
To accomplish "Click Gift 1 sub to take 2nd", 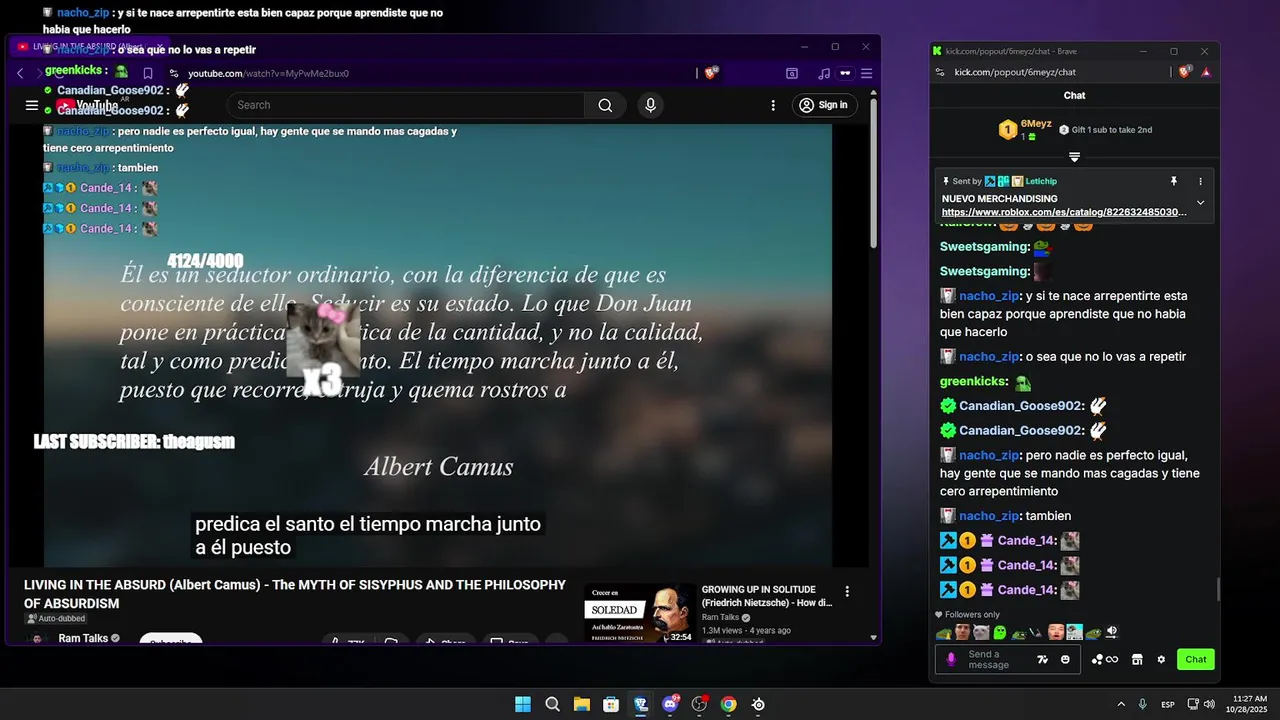I will coord(1105,129).
